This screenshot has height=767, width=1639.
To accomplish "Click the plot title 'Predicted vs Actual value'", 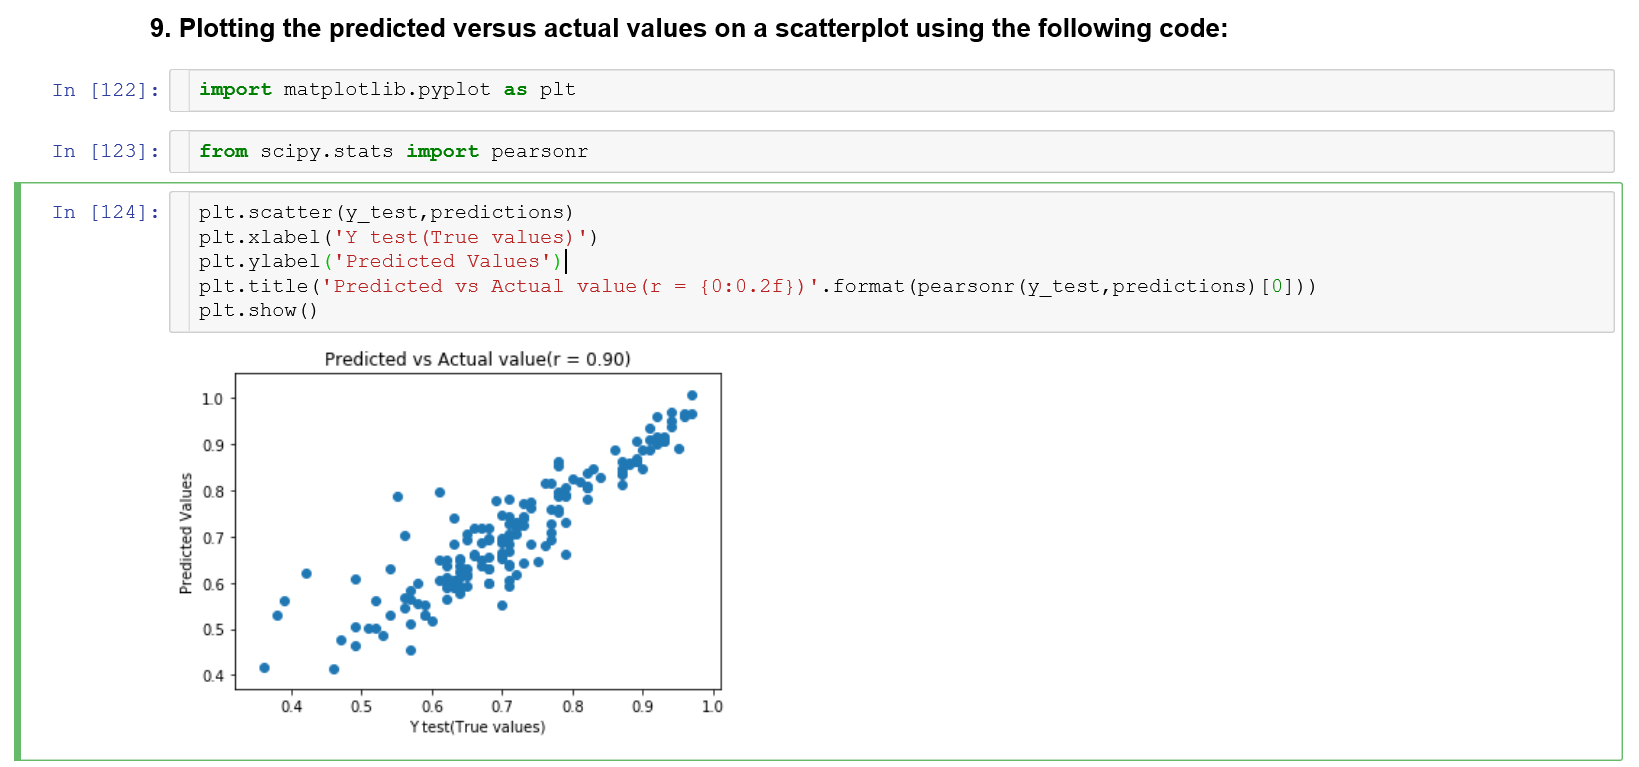I will [x=477, y=359].
